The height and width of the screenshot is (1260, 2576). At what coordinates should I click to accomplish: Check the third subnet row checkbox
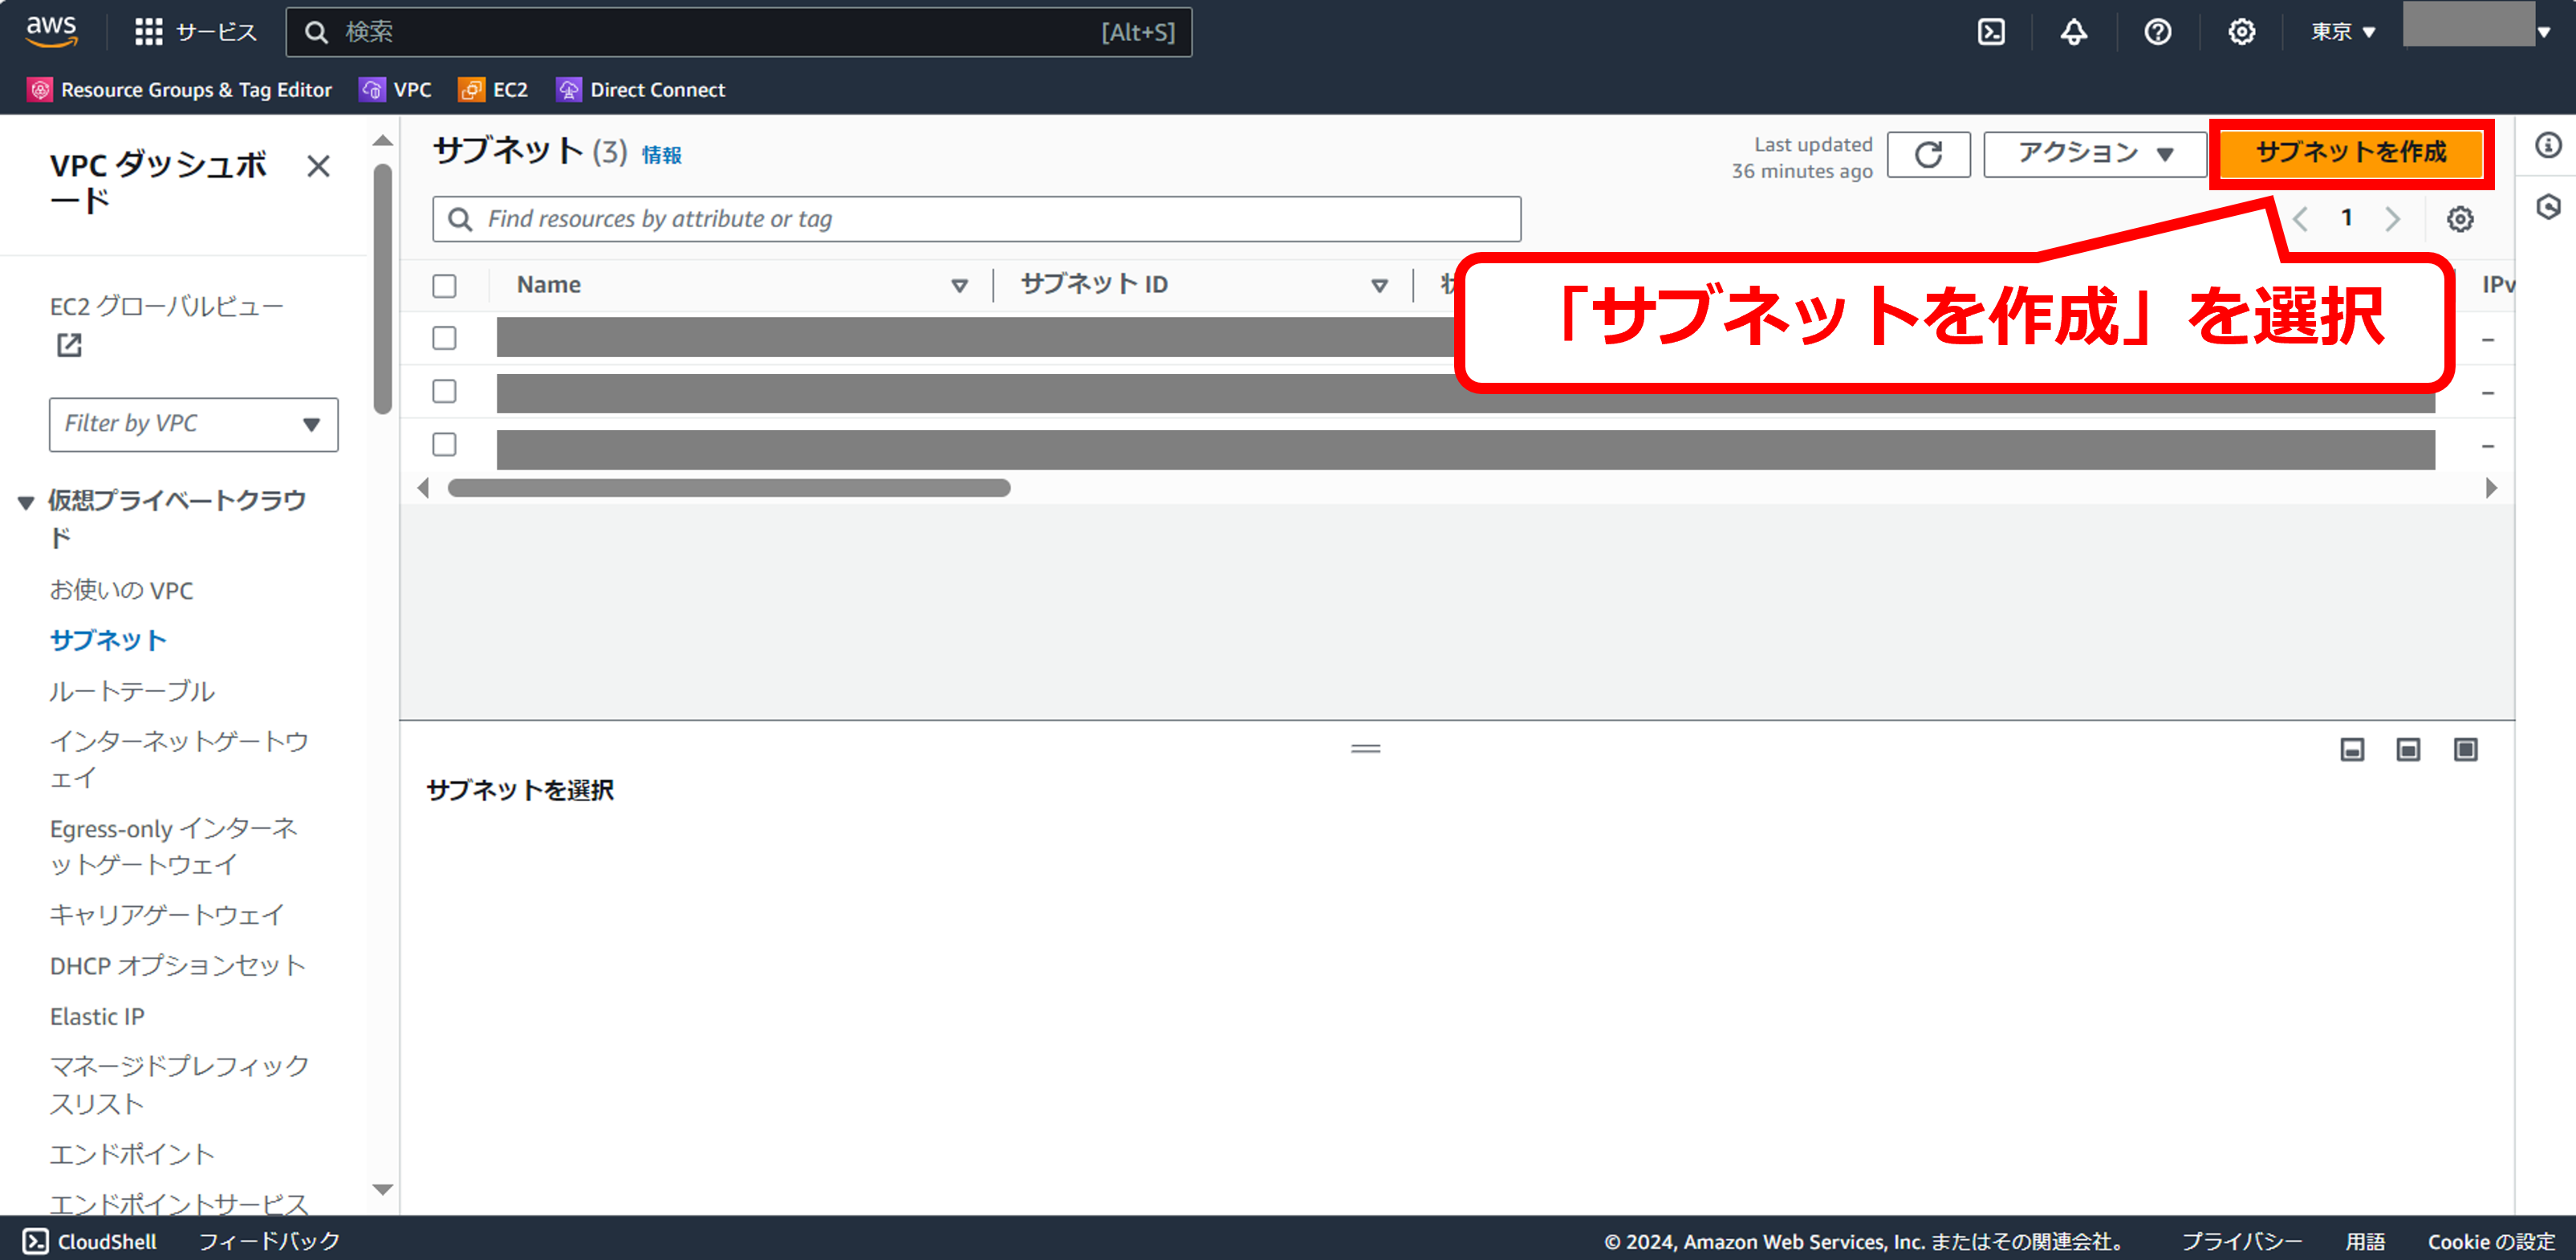444,444
